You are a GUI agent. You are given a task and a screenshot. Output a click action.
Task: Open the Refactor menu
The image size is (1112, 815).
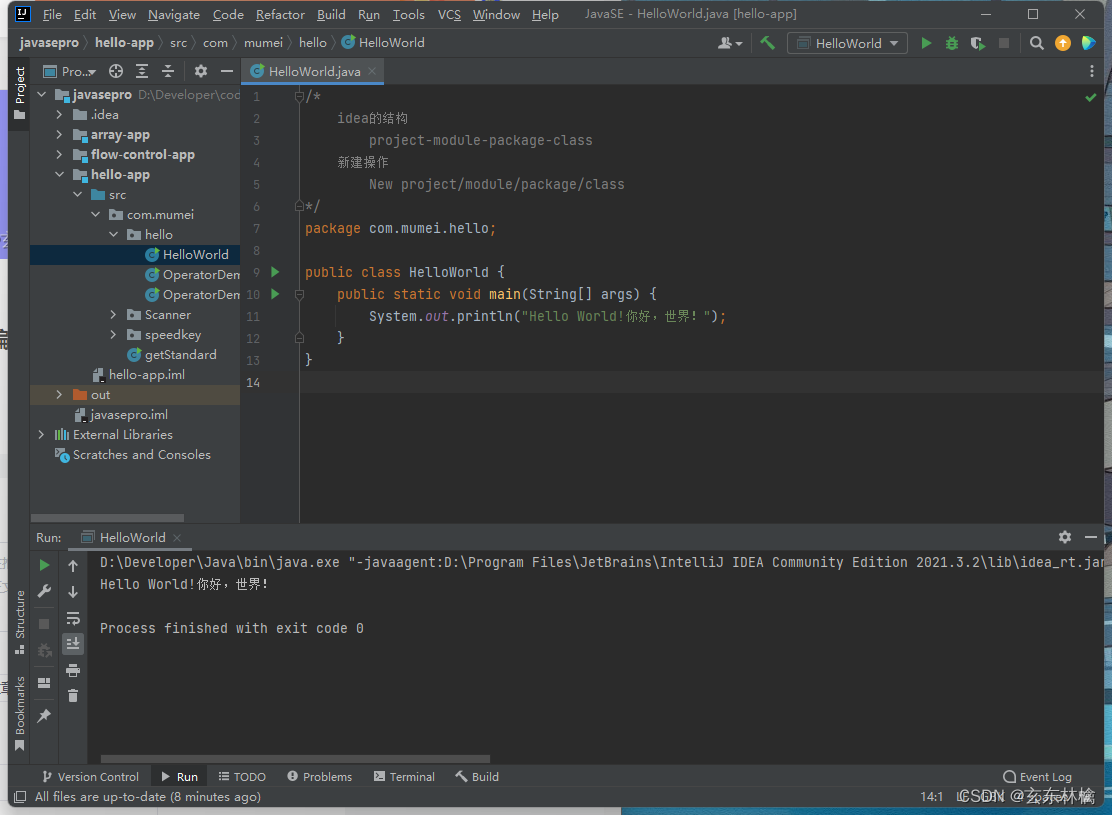click(x=280, y=14)
